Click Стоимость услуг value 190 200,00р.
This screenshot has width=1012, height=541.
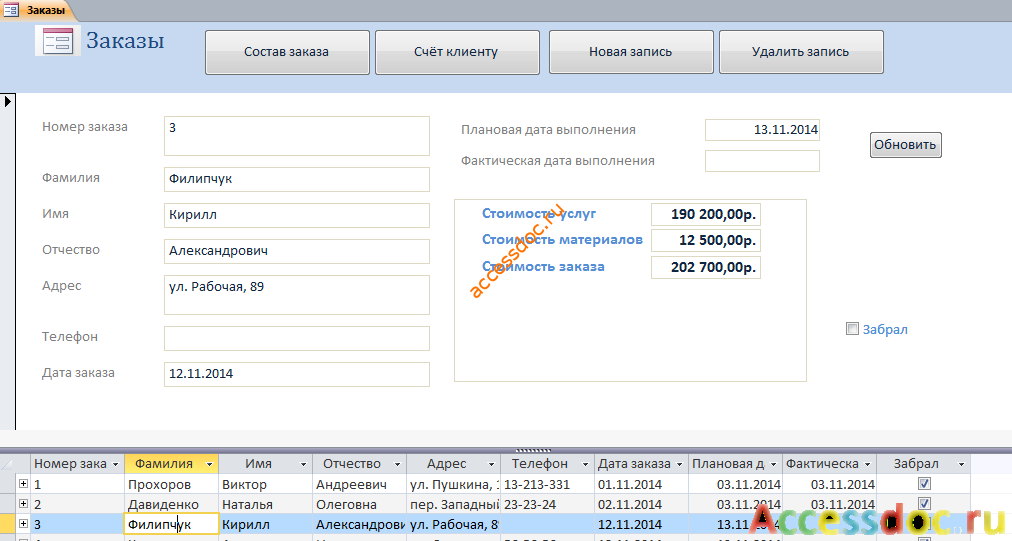click(x=706, y=214)
